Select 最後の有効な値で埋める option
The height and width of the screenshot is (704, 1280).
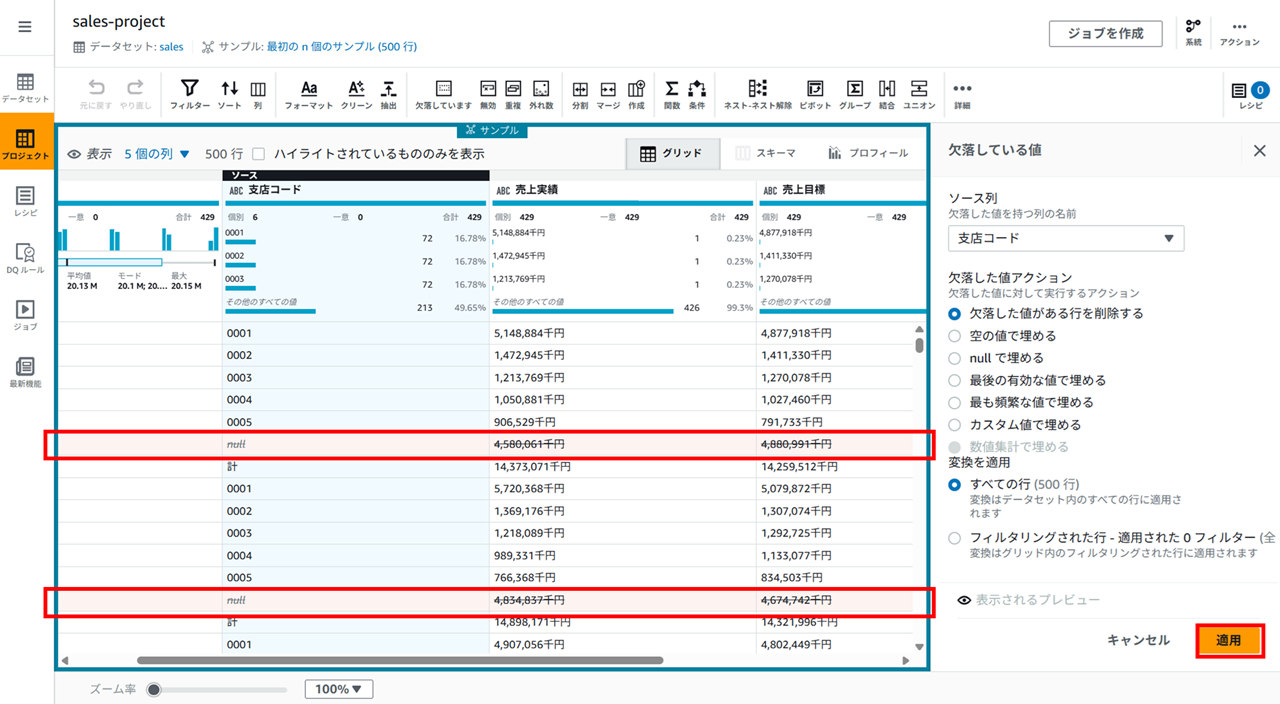click(954, 380)
